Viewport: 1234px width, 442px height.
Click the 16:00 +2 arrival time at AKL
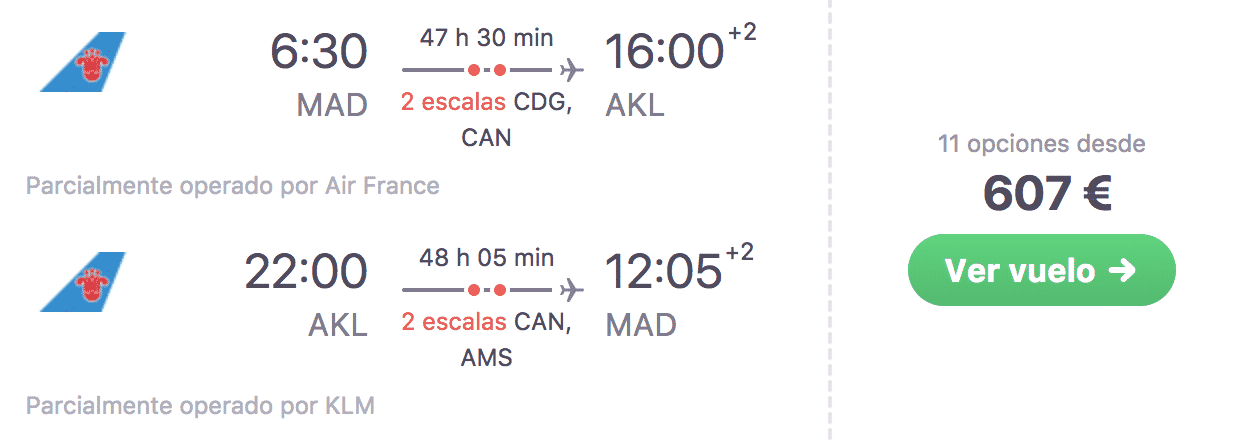coord(680,50)
